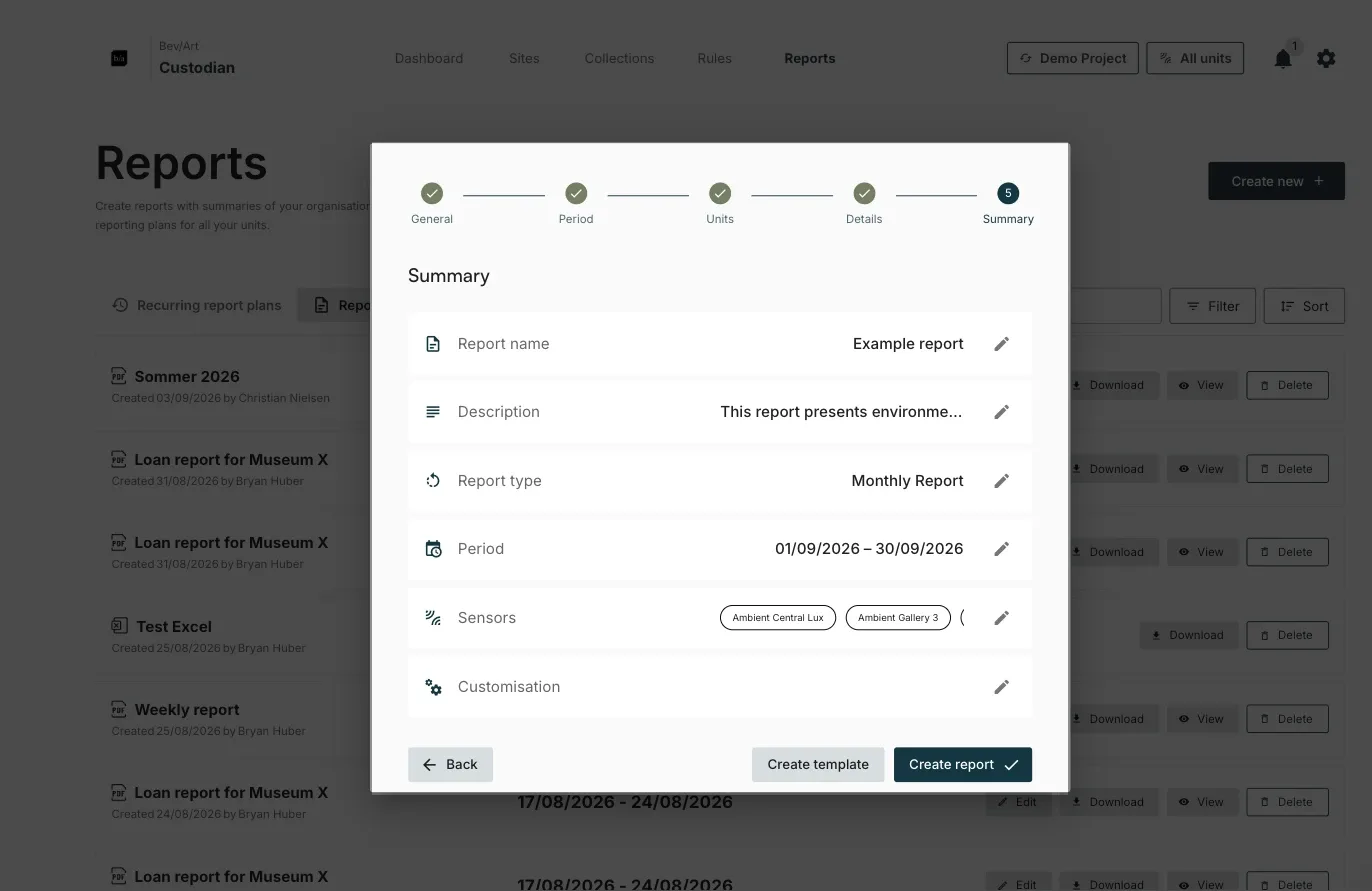Open the Sort options

tap(1304, 306)
